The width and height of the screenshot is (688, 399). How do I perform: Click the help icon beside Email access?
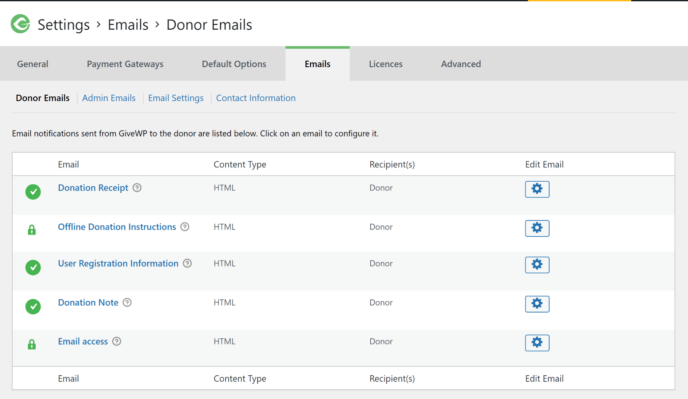click(x=116, y=341)
